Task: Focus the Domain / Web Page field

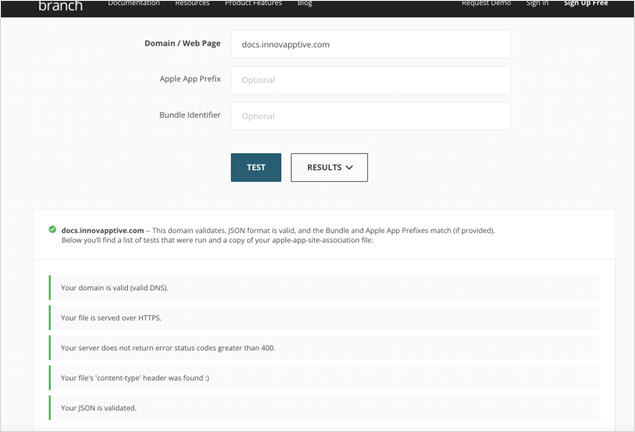Action: [x=370, y=44]
